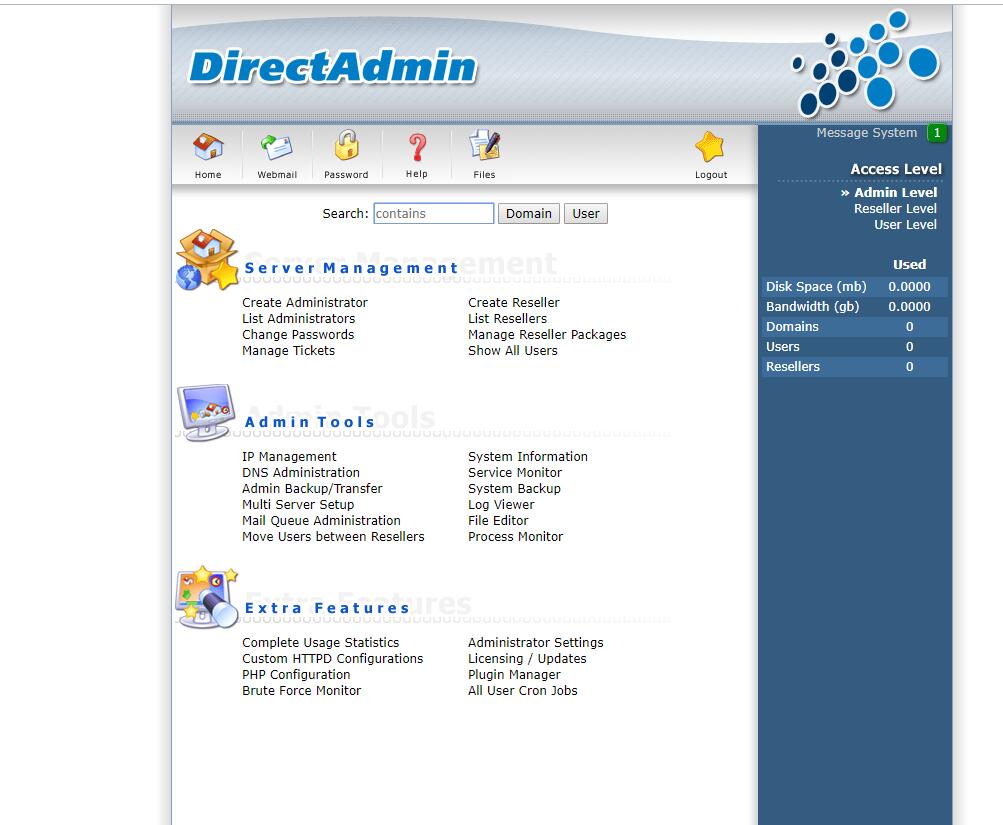The height and width of the screenshot is (825, 1003).
Task: Open All User Cron Jobs
Action: tap(523, 691)
